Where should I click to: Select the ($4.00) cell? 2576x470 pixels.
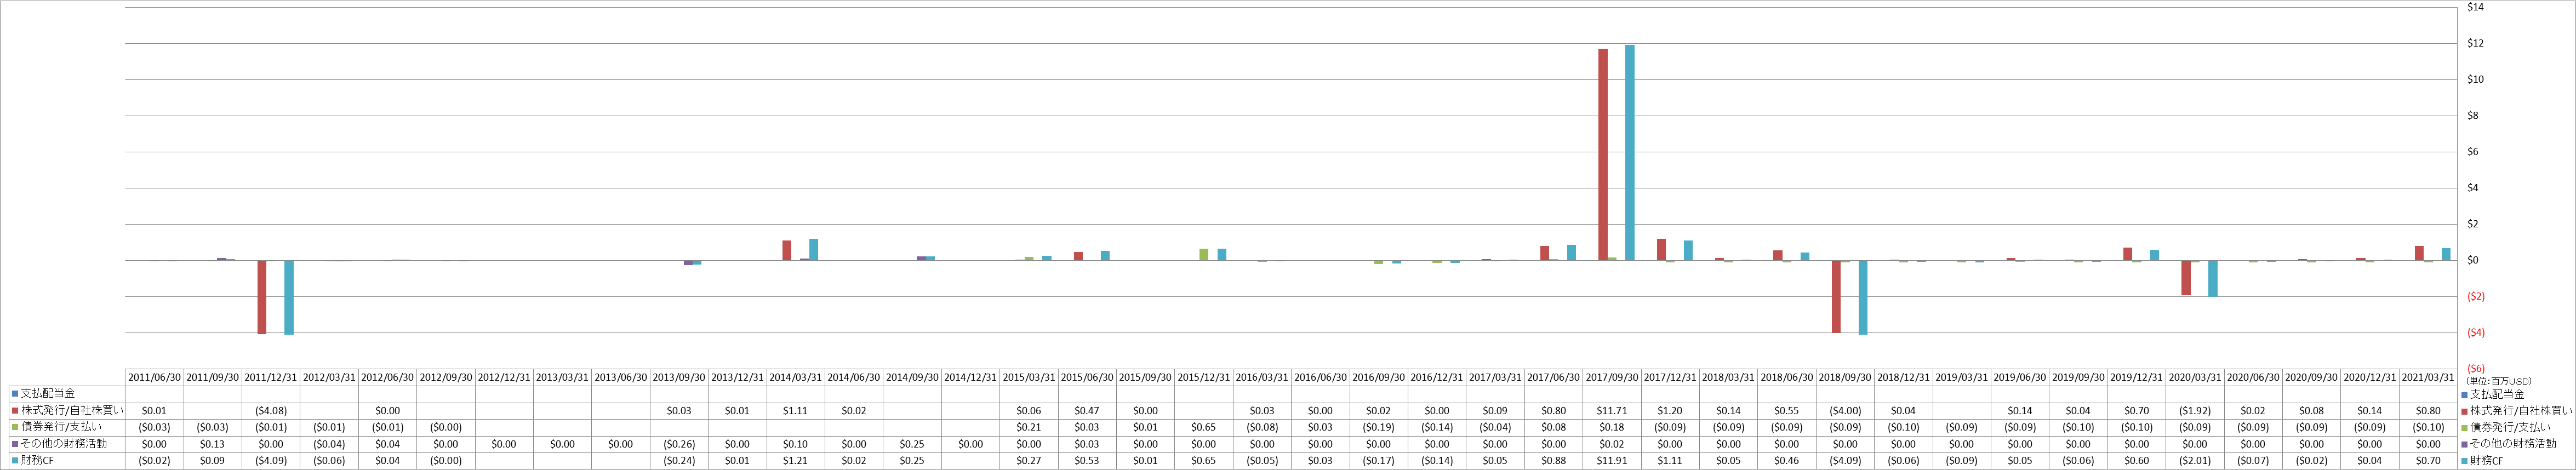pyautogui.click(x=1845, y=411)
